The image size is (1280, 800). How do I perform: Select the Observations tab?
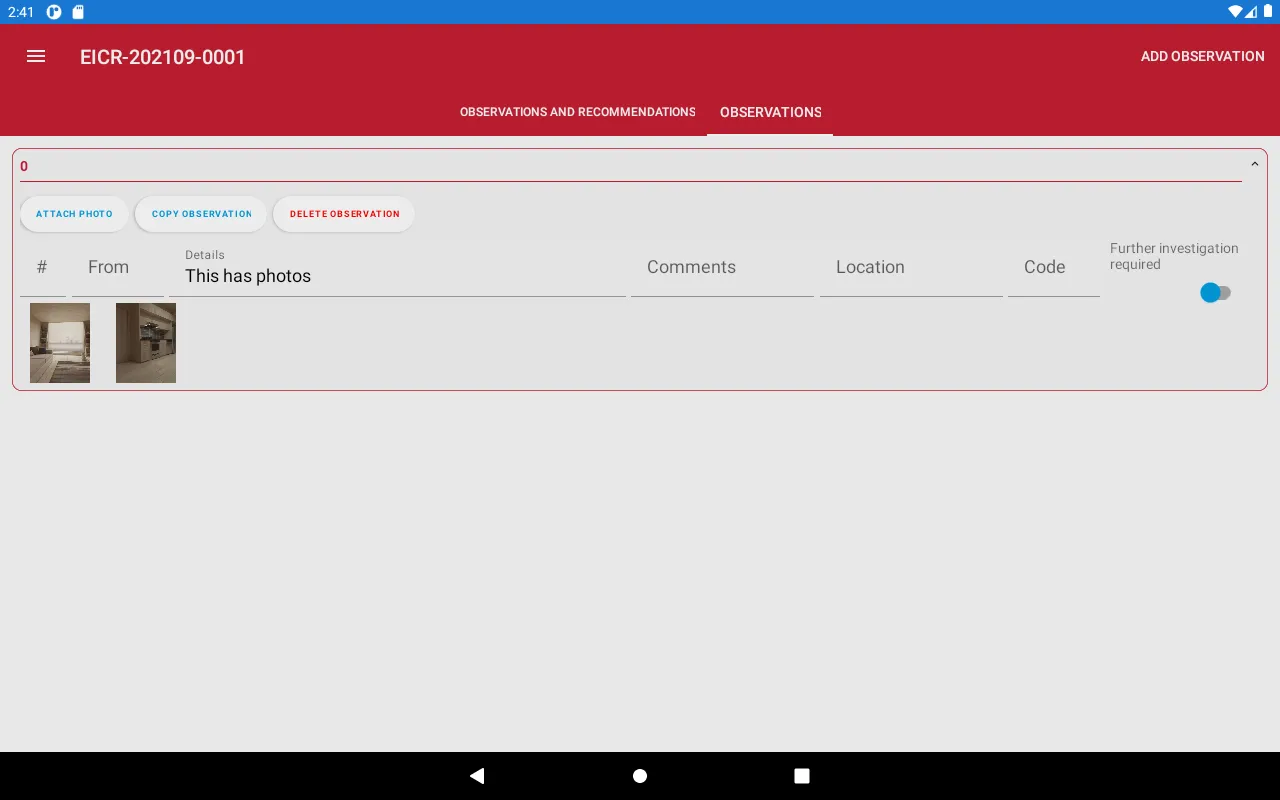point(770,112)
